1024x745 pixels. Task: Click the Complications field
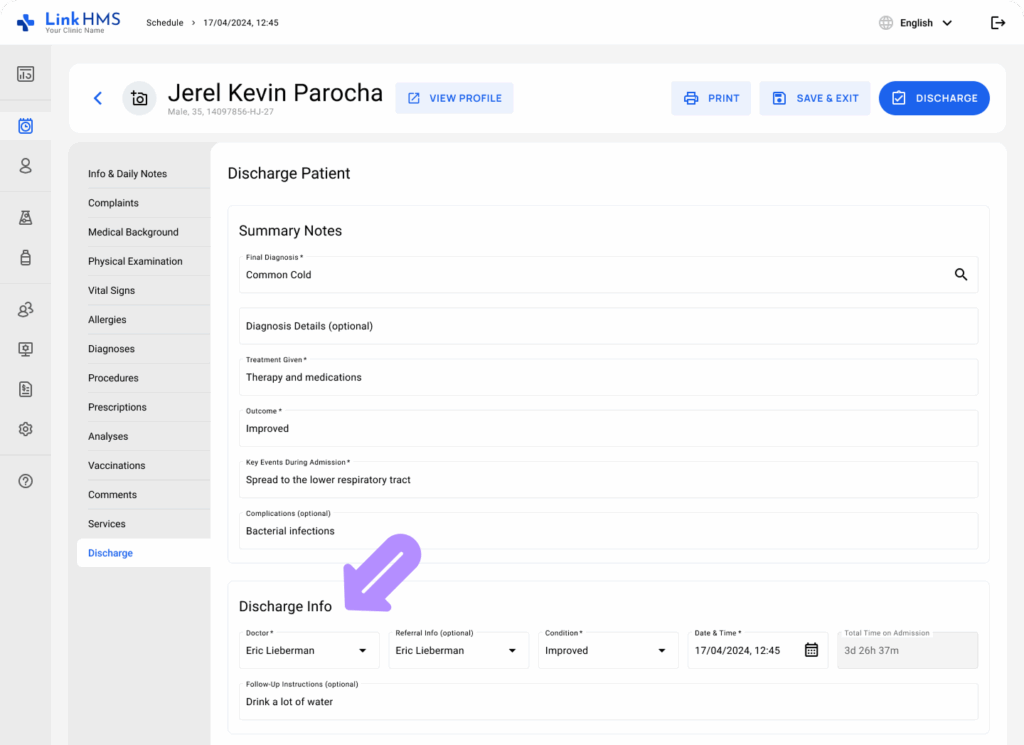(x=608, y=530)
